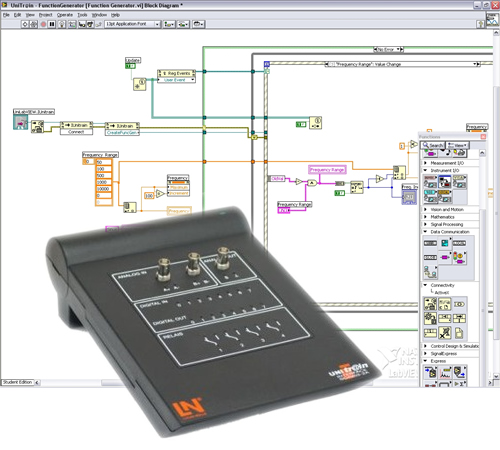Click the Unitrain Connect invoke node
The height and width of the screenshot is (450, 500).
(x=76, y=128)
